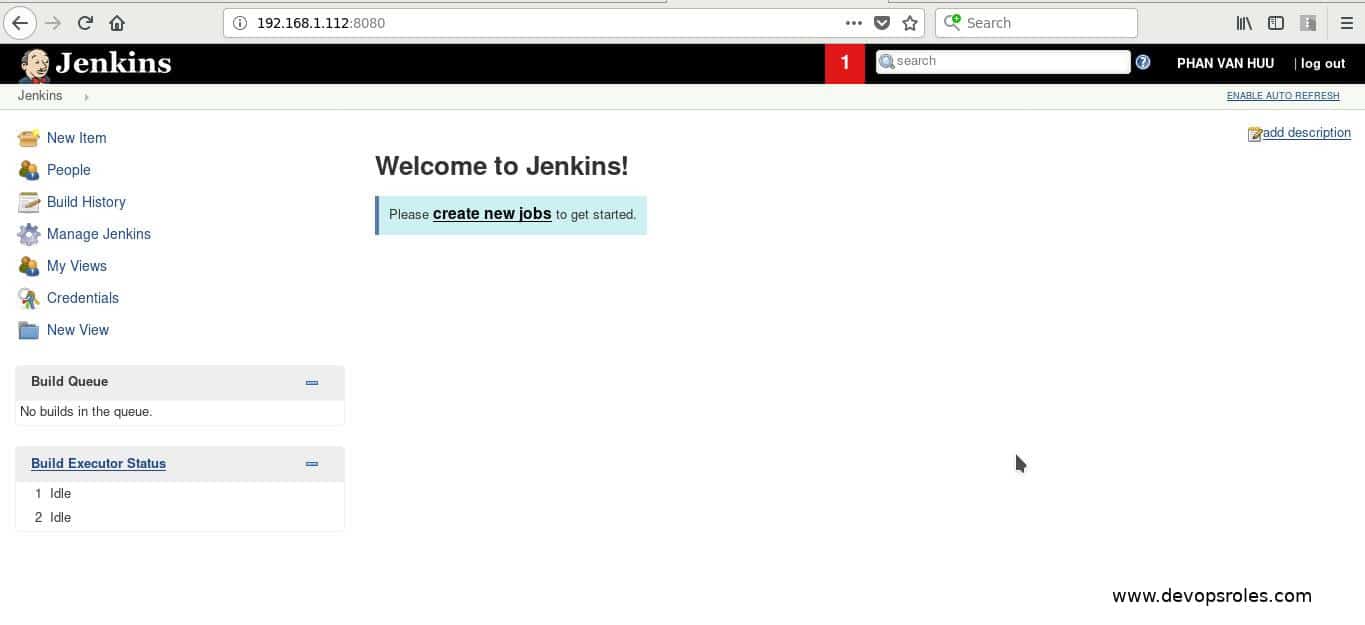Click the New View folder icon
This screenshot has width=1365, height=625.
click(x=29, y=330)
